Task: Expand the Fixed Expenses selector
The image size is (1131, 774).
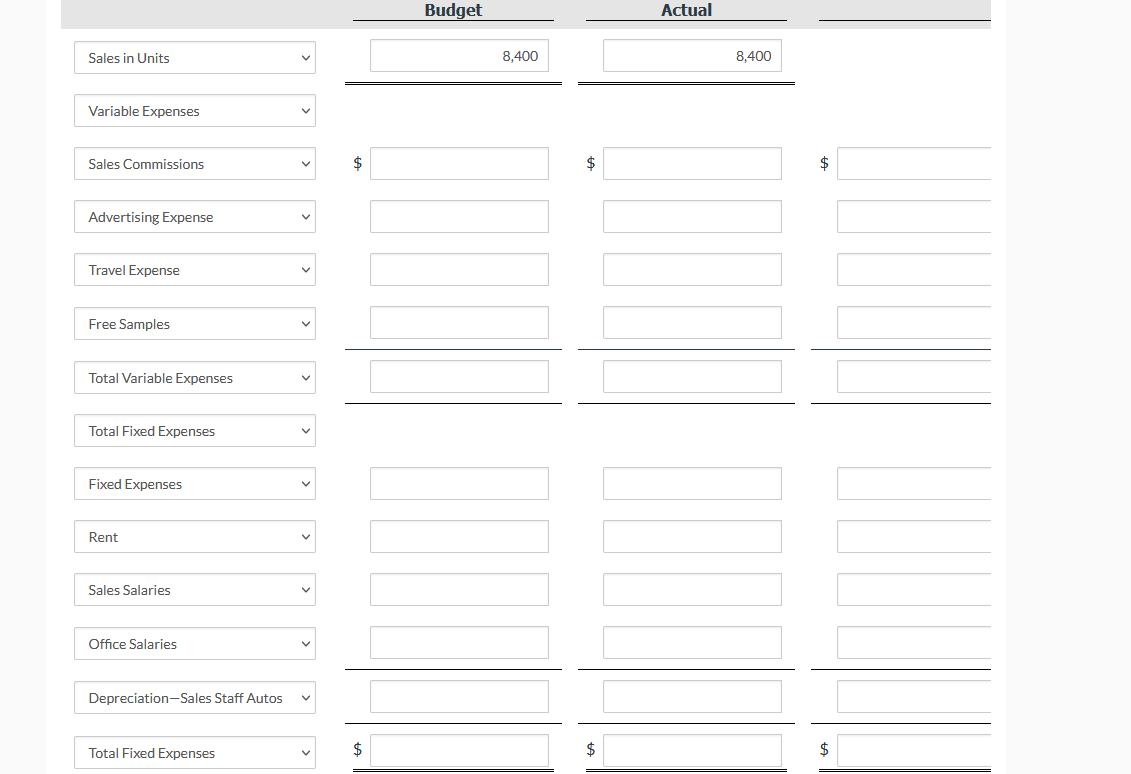Action: 194,483
